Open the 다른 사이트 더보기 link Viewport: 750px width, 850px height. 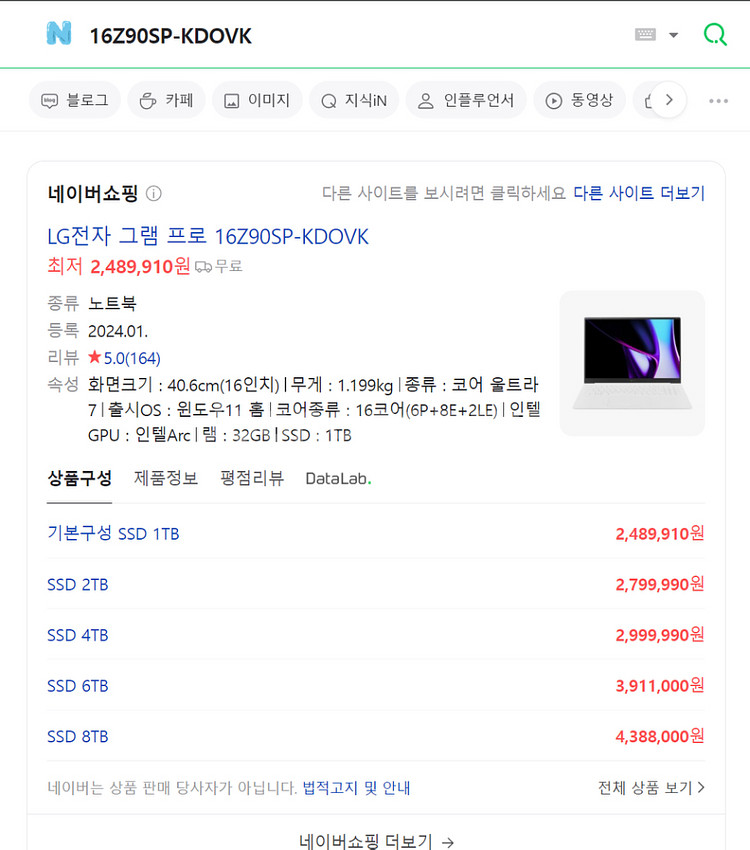(639, 193)
